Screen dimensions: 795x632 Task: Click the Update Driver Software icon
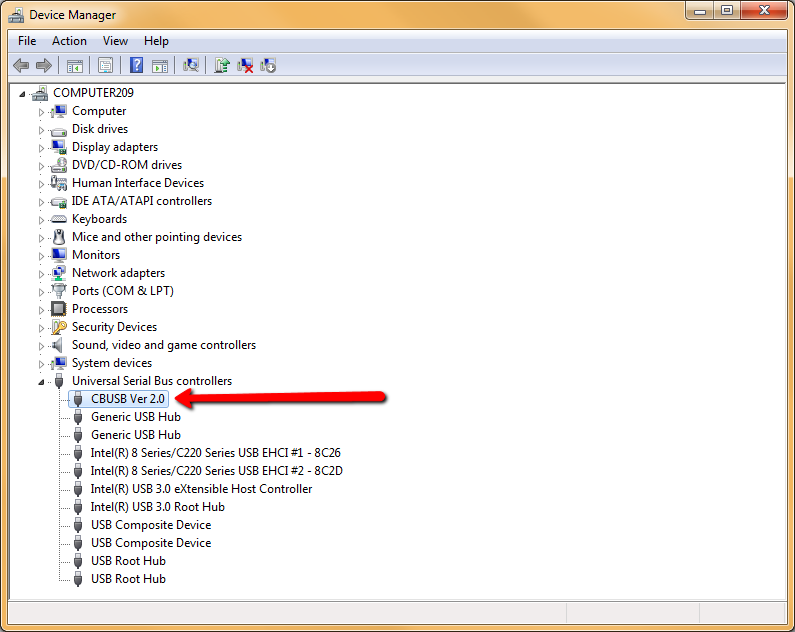[x=222, y=65]
